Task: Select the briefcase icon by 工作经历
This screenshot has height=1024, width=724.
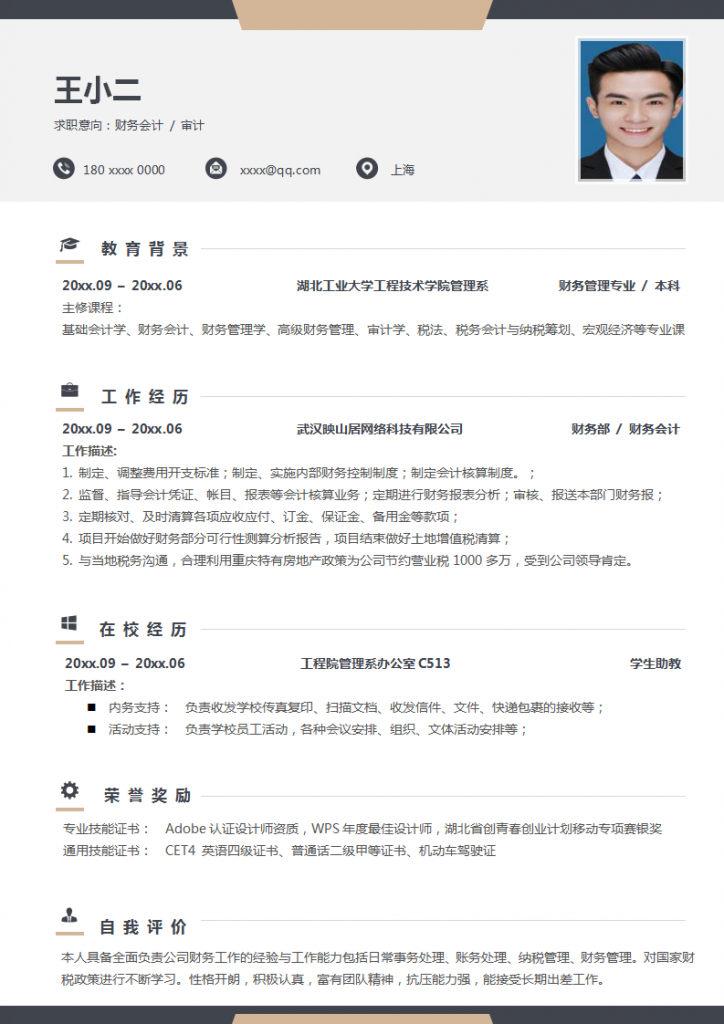Action: pyautogui.click(x=69, y=390)
